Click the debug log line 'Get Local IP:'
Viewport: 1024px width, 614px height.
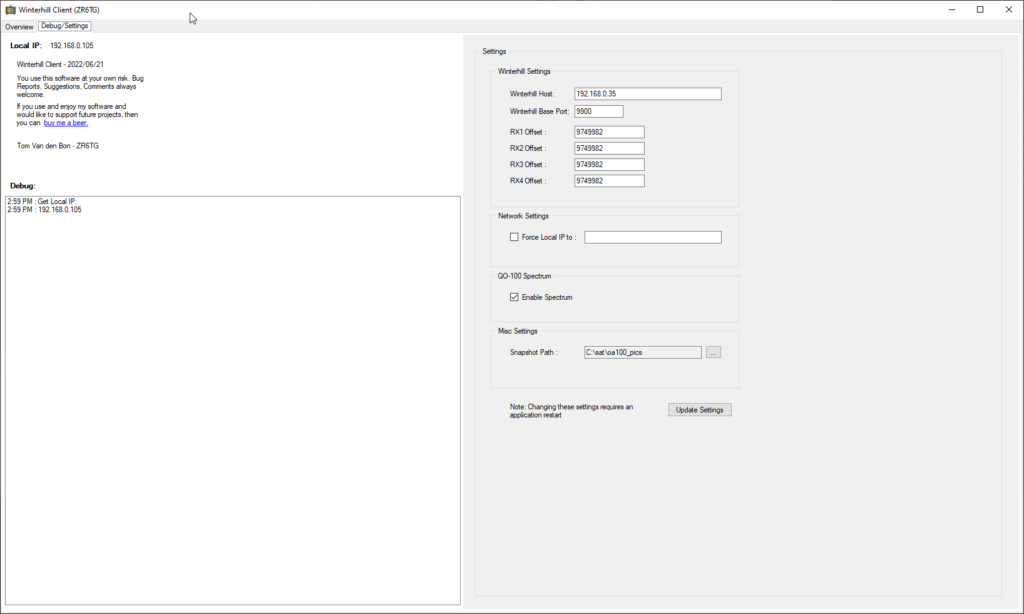pyautogui.click(x=42, y=202)
